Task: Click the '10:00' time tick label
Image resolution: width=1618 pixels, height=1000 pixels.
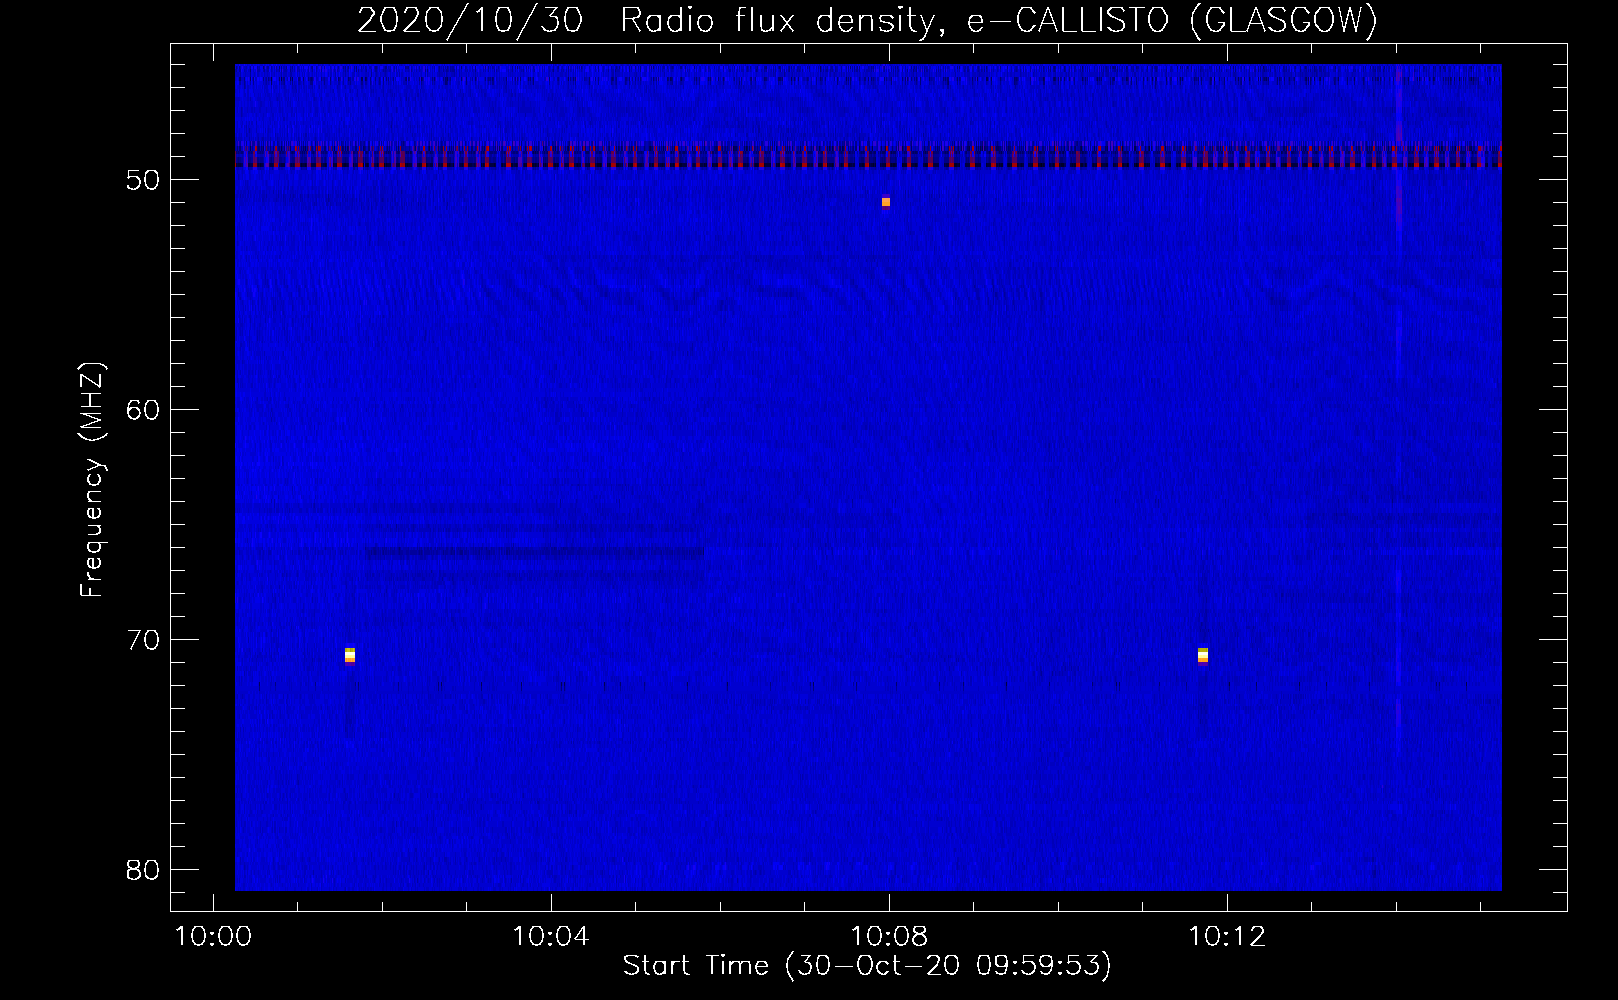Action: point(213,937)
